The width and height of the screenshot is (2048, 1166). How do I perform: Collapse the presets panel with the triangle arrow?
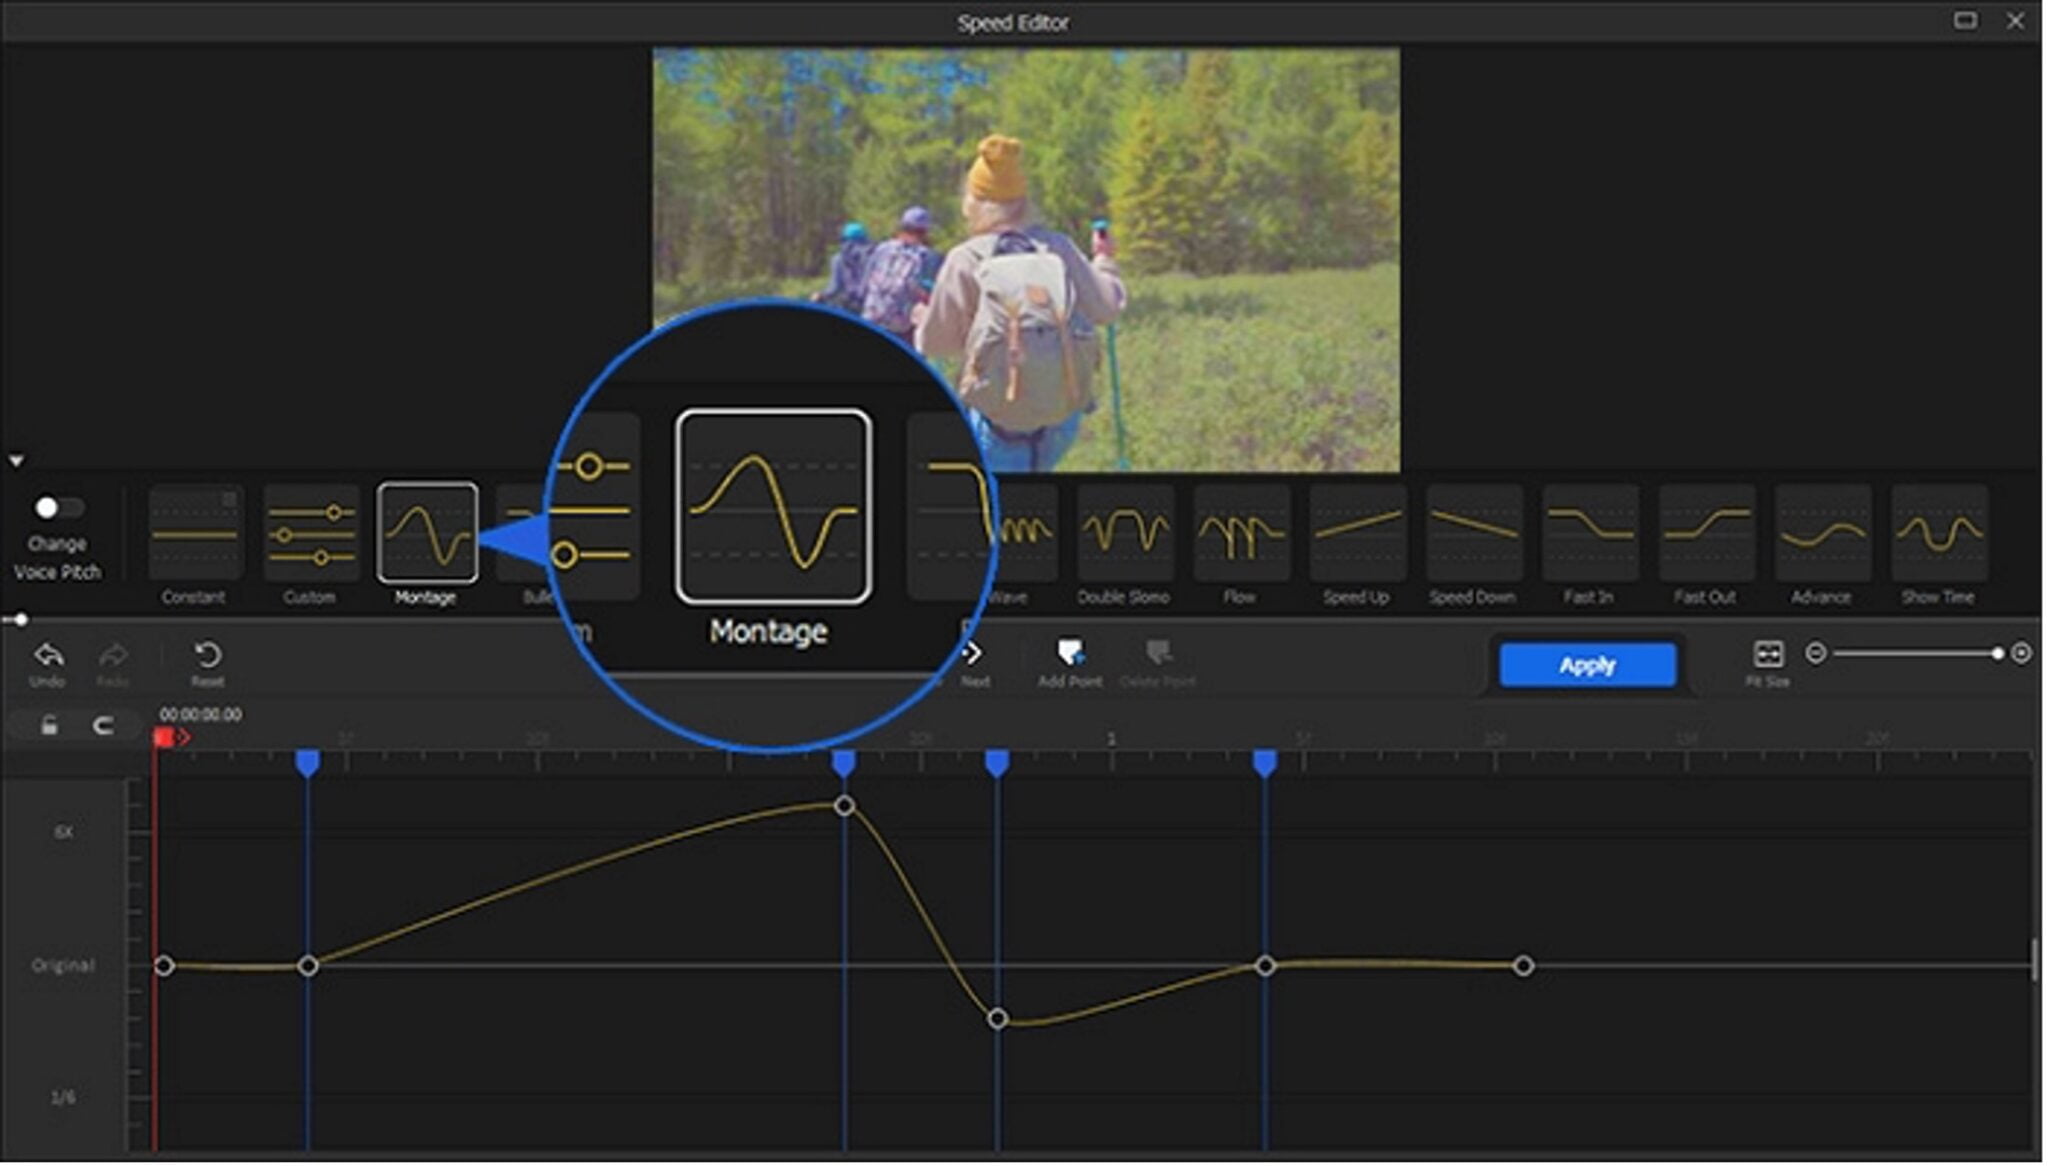(x=15, y=460)
